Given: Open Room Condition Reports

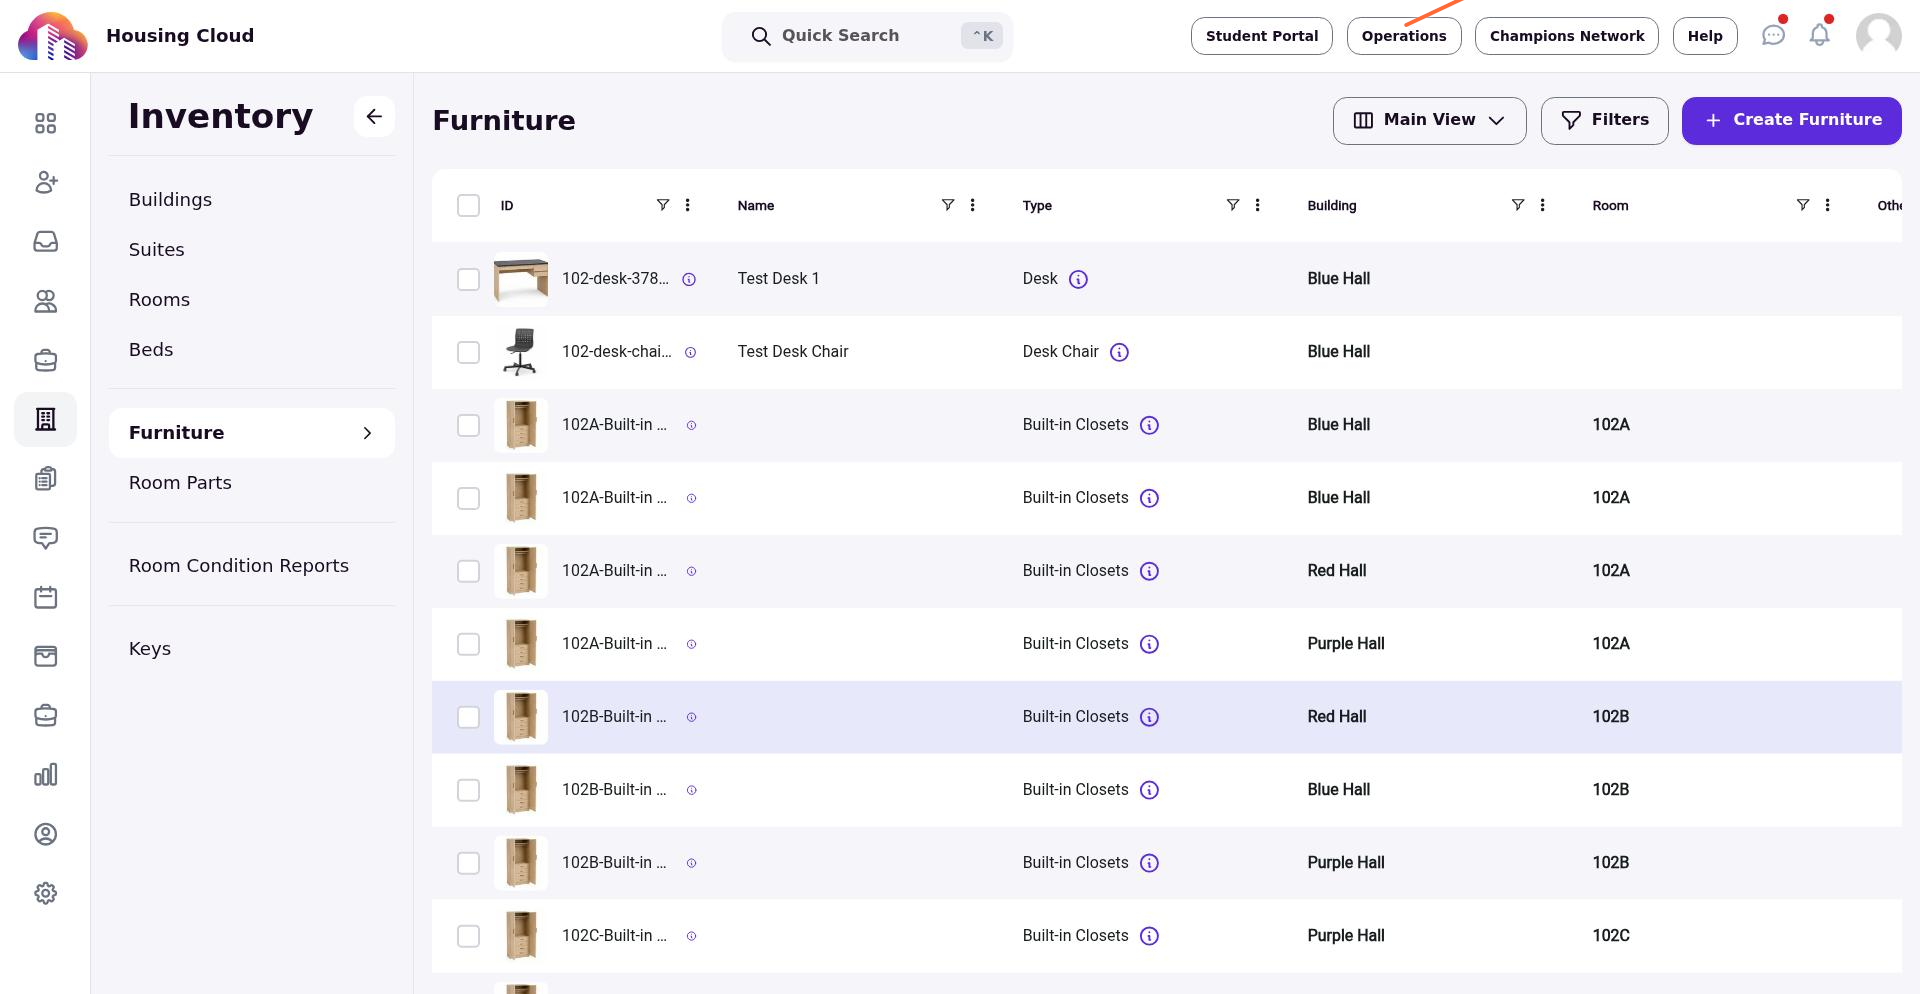Looking at the screenshot, I should (x=238, y=566).
